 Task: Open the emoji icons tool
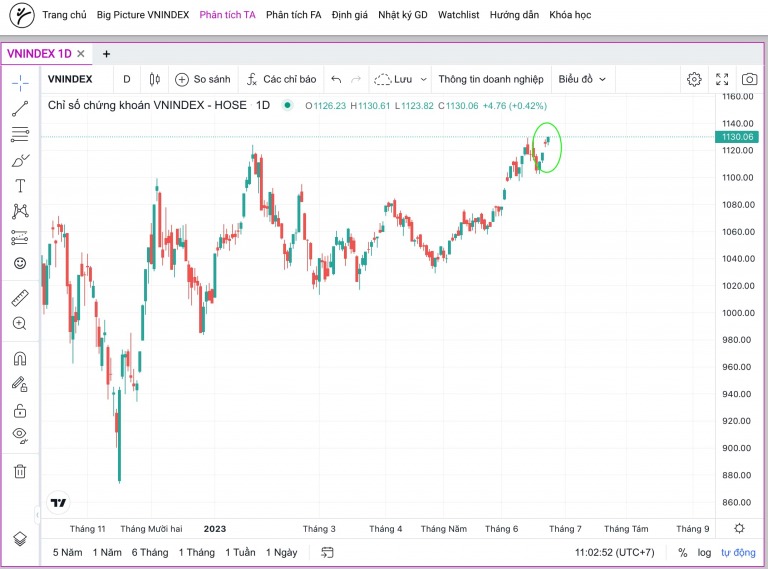[20, 263]
